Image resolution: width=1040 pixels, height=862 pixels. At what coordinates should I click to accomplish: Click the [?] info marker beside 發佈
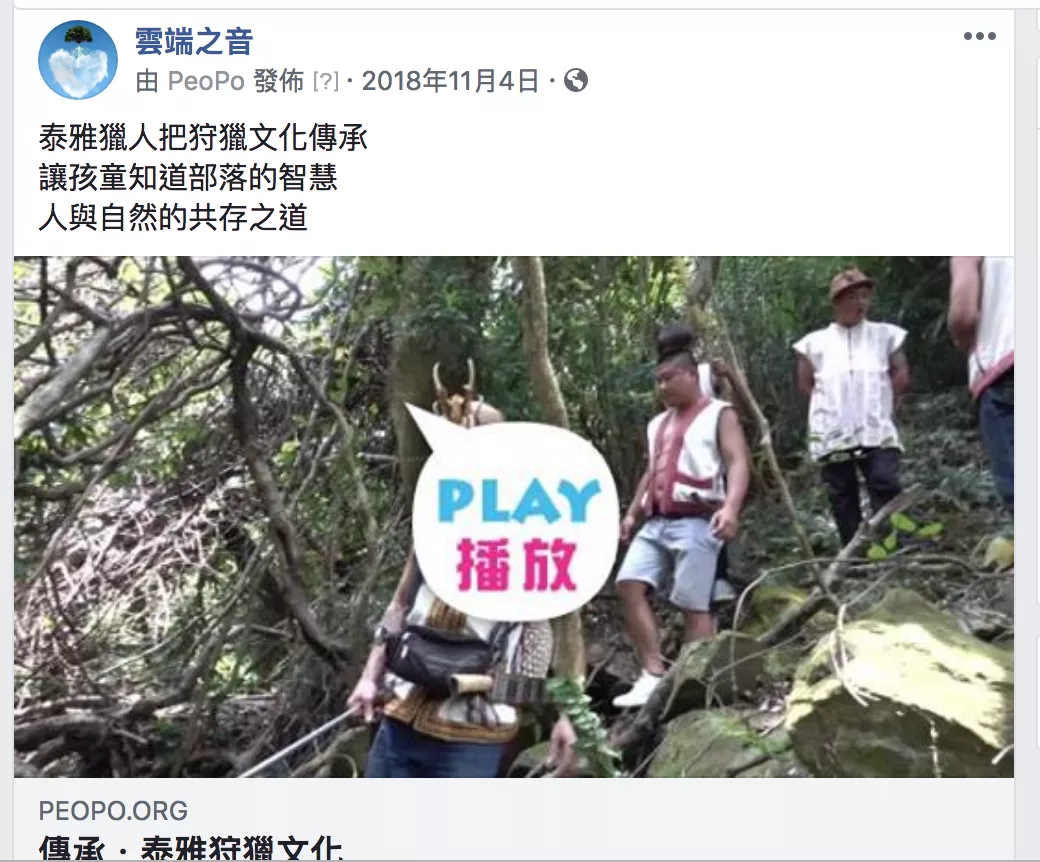pyautogui.click(x=326, y=82)
